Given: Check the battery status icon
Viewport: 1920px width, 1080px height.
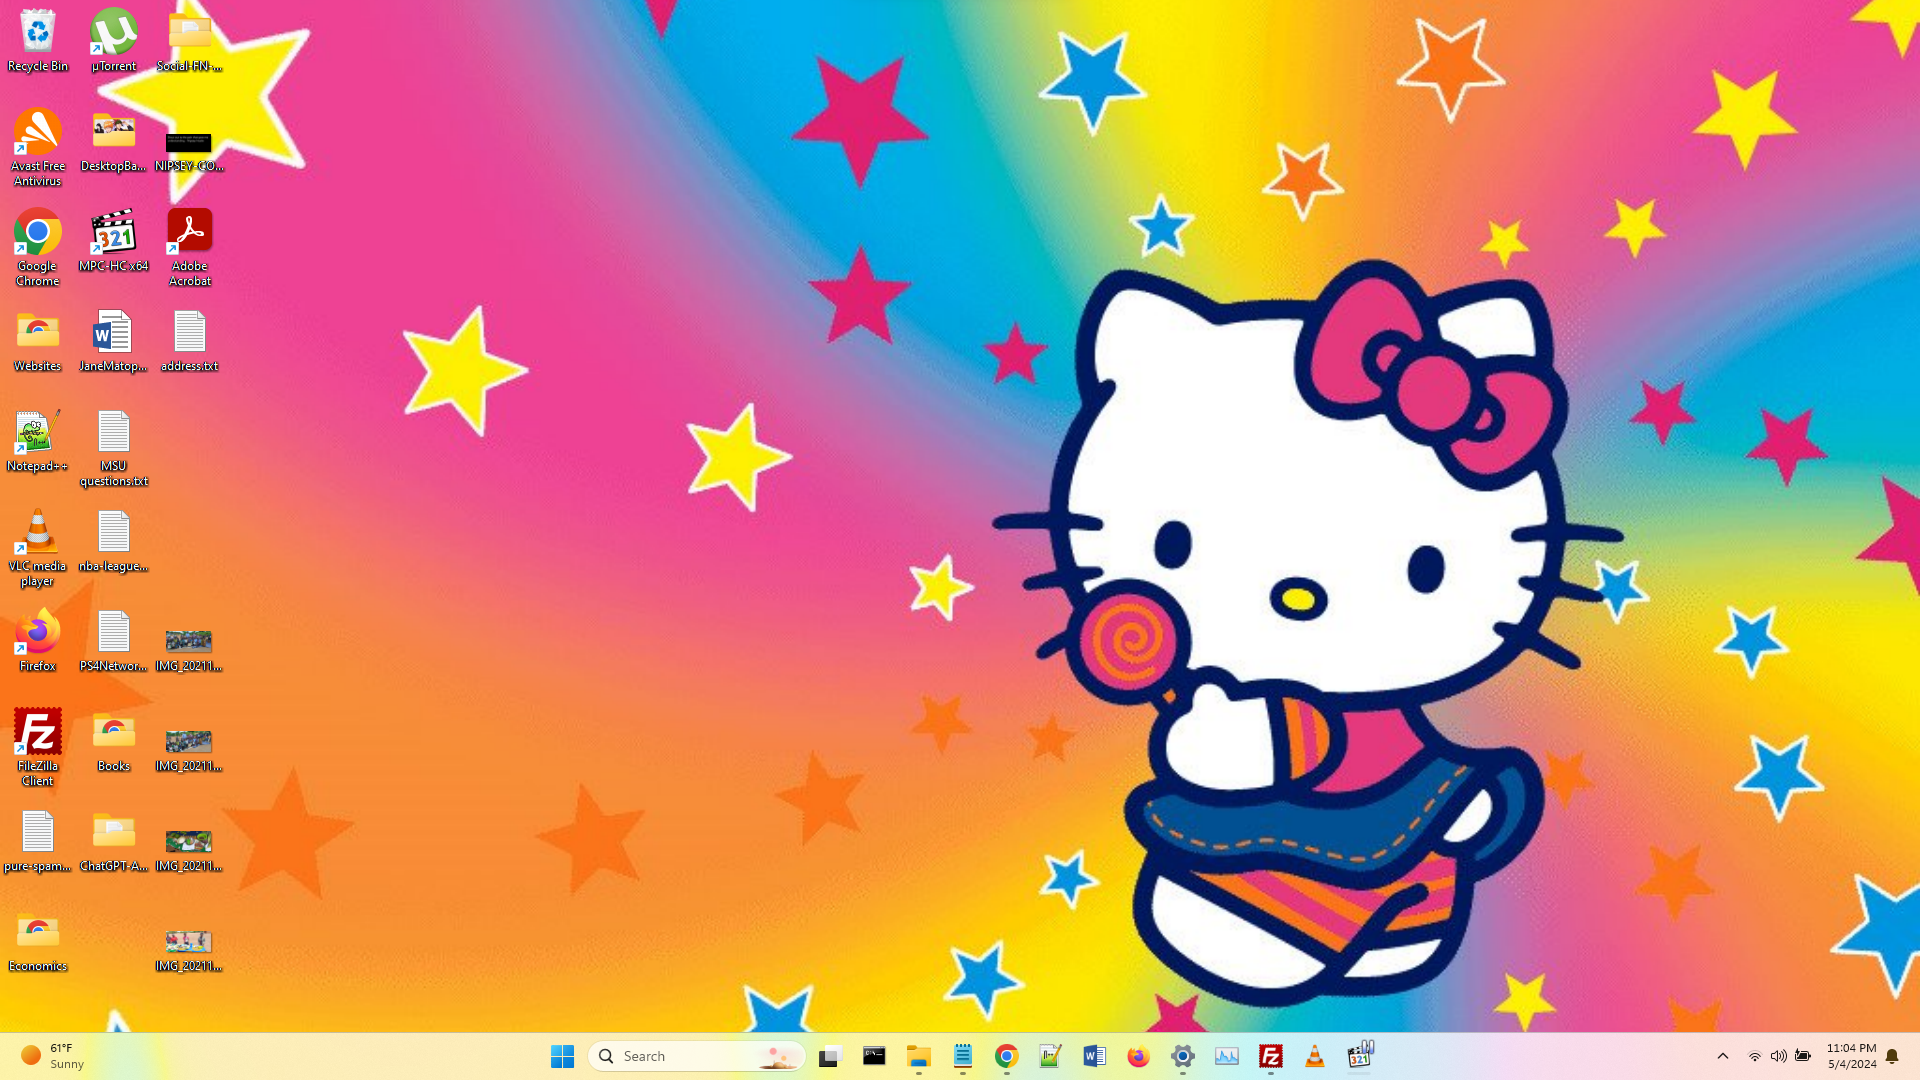Looking at the screenshot, I should tap(1802, 1056).
